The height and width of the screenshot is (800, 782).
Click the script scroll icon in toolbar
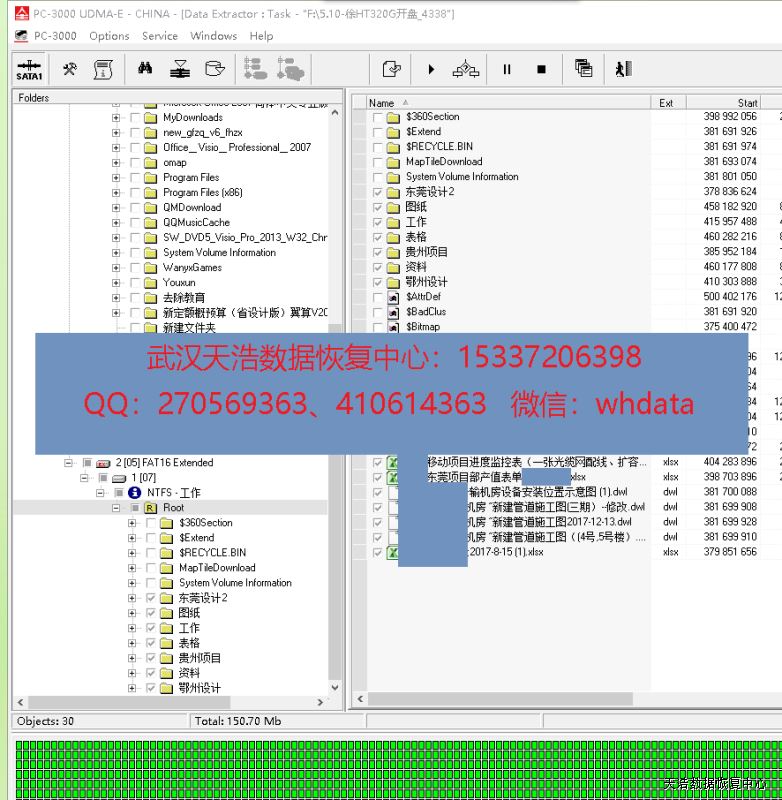tap(102, 69)
